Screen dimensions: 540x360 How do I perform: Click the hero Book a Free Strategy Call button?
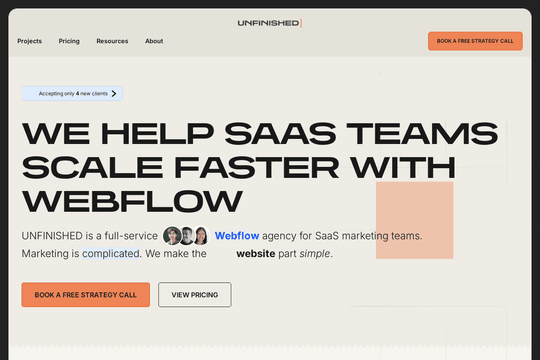click(86, 295)
